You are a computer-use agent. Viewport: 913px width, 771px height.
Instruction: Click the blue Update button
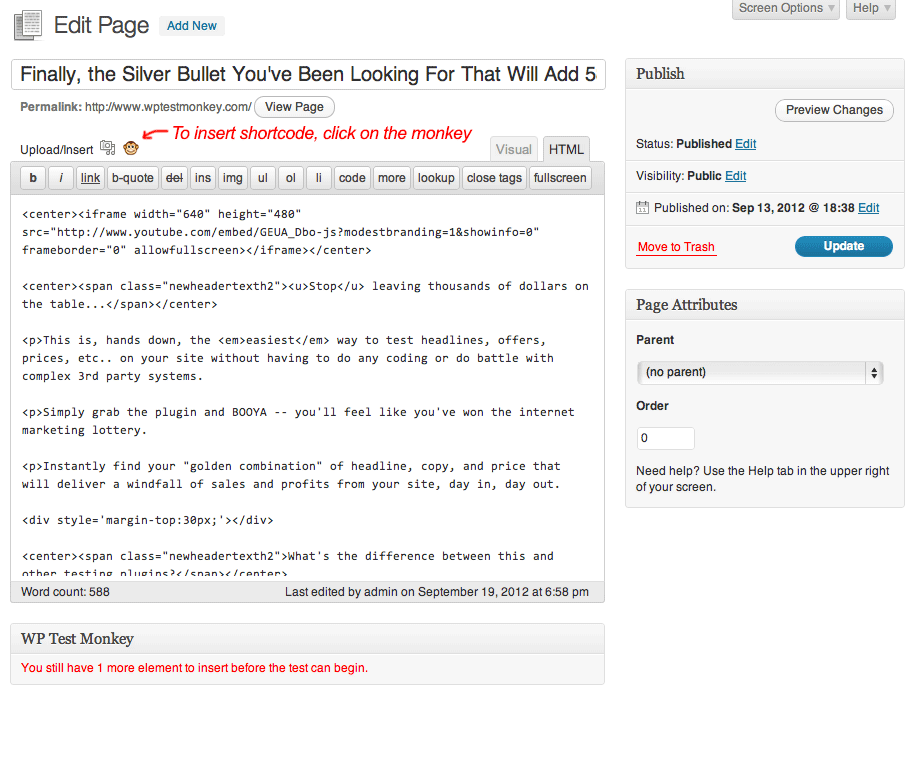click(843, 246)
